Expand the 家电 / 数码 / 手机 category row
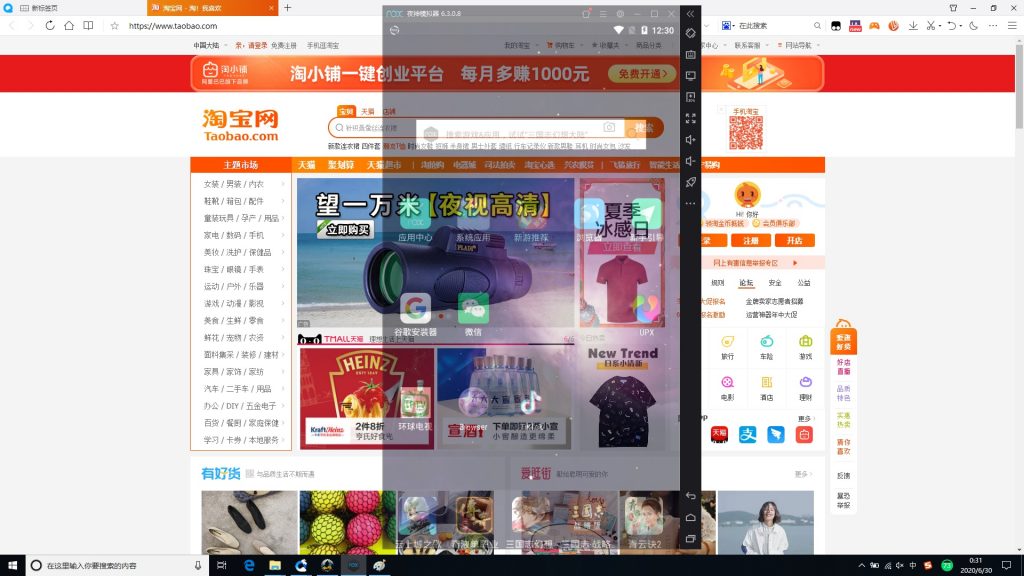Viewport: 1024px width, 576px height. [241, 235]
